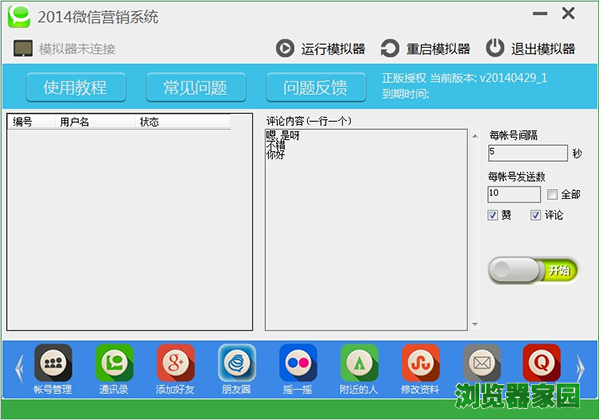Click the 每帐号发送数 count input field
The width and height of the screenshot is (599, 420).
pyautogui.click(x=514, y=194)
